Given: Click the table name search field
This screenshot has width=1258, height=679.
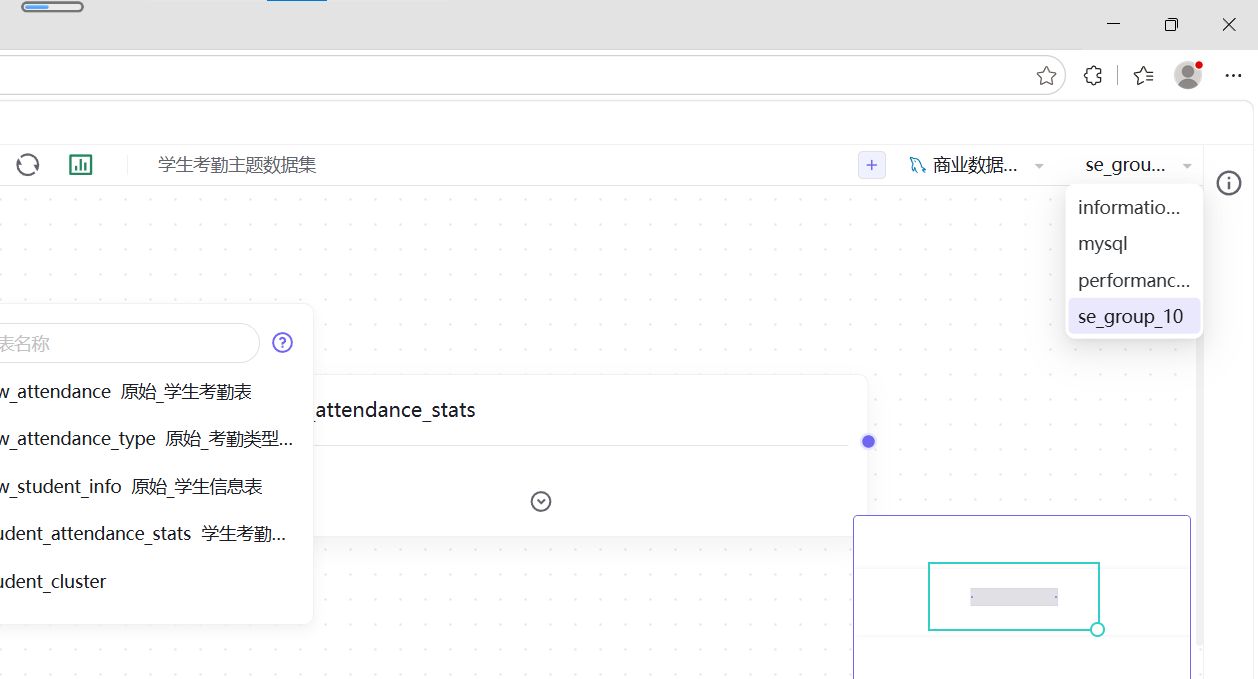Looking at the screenshot, I should point(128,343).
